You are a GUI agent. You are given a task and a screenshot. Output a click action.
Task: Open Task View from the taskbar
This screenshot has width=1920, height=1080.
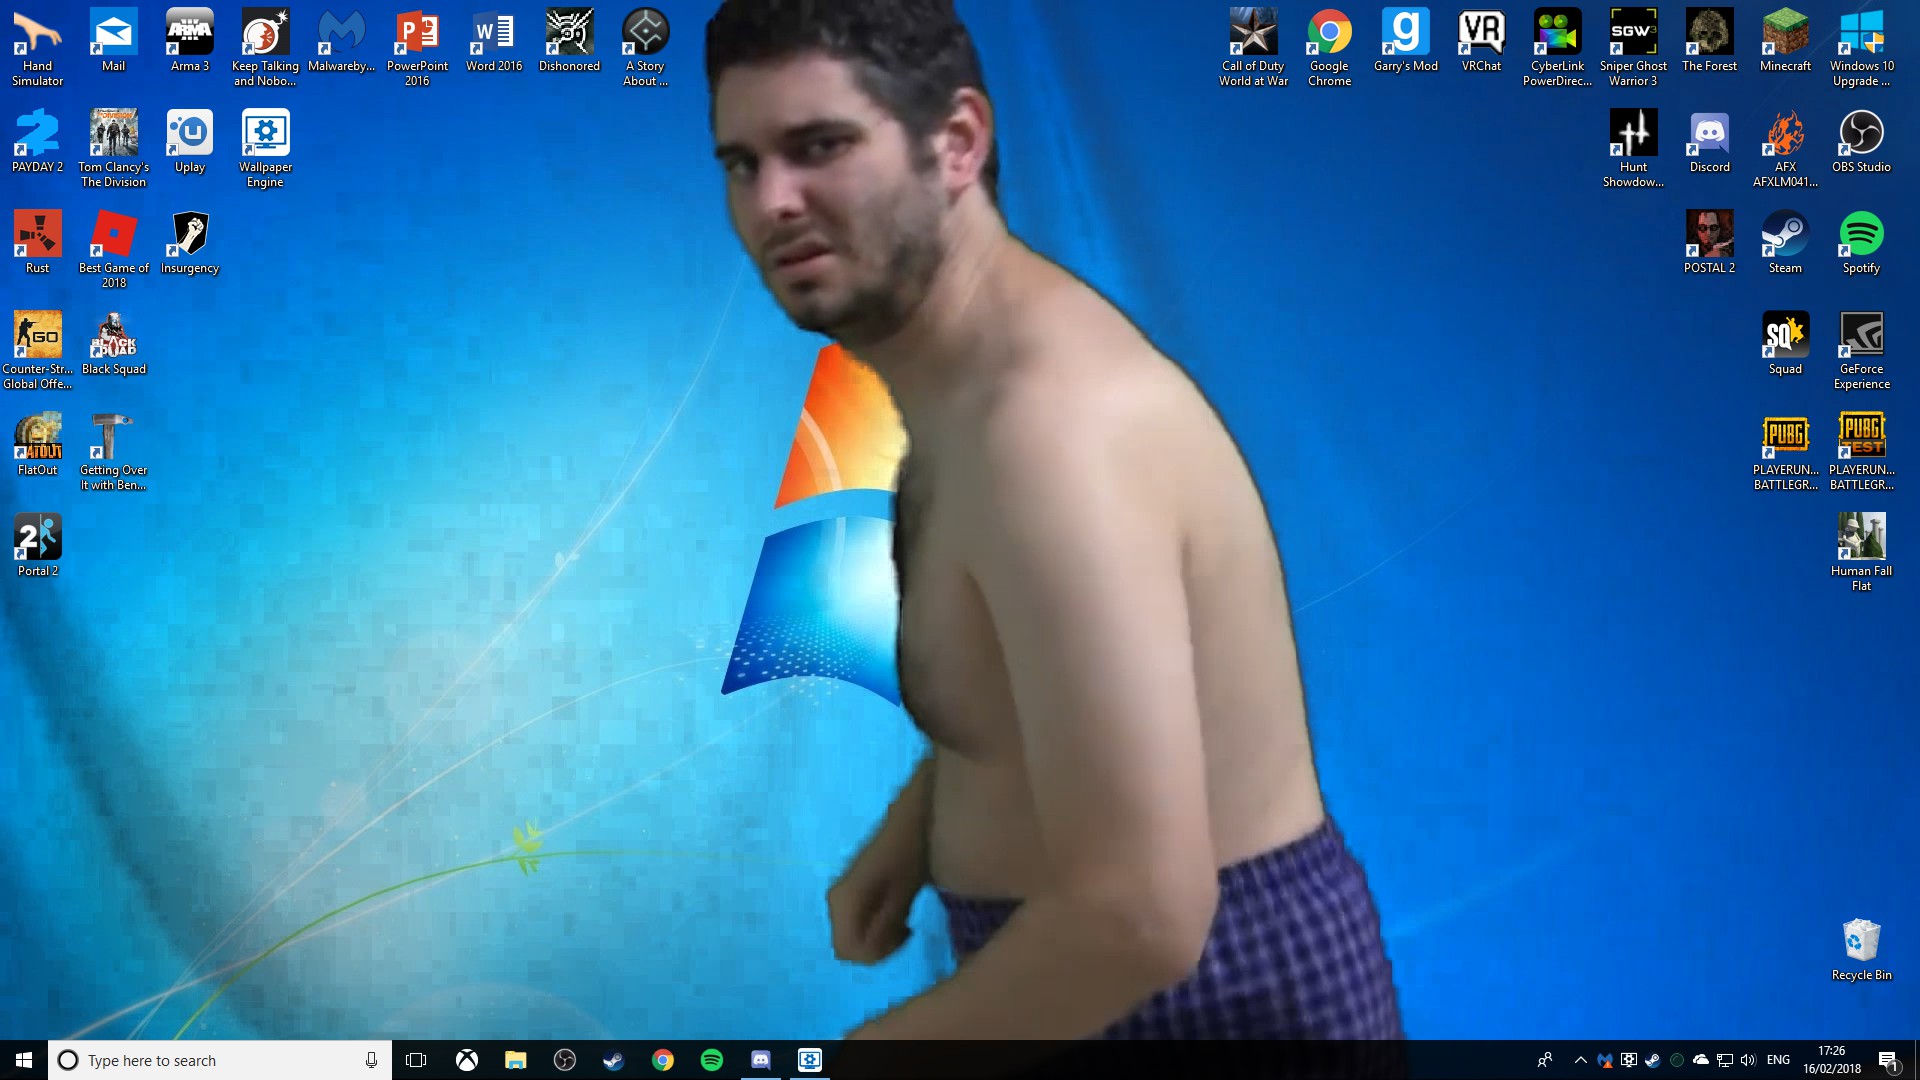click(416, 1060)
